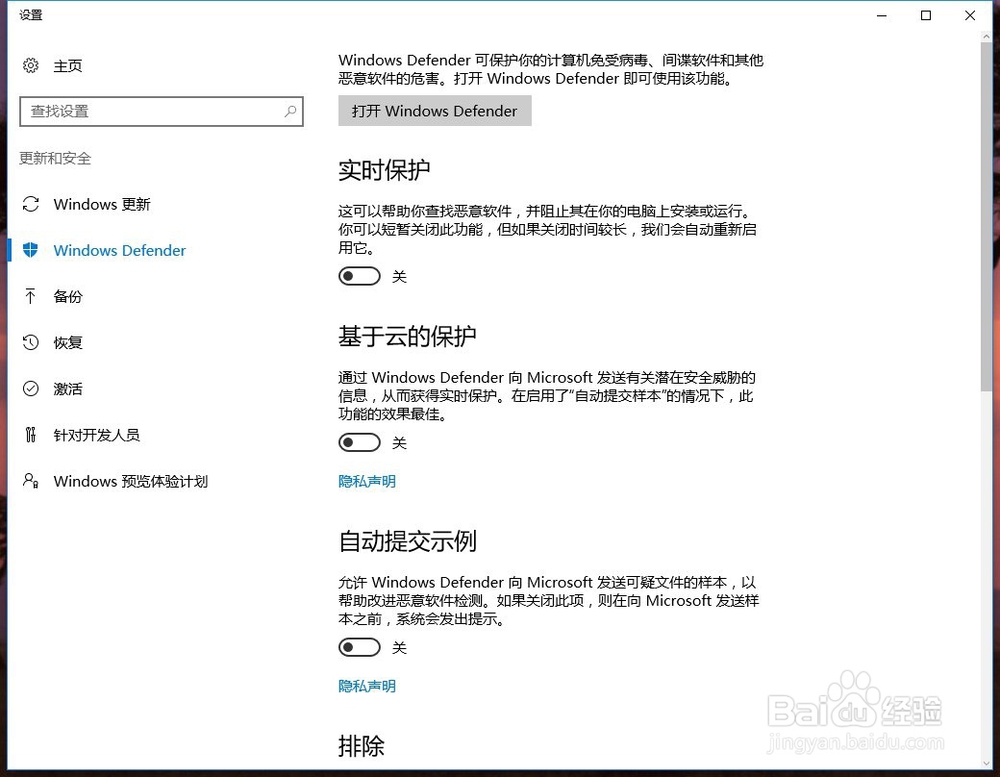
Task: Click the 针对开发人员 tools icon
Action: click(x=31, y=435)
